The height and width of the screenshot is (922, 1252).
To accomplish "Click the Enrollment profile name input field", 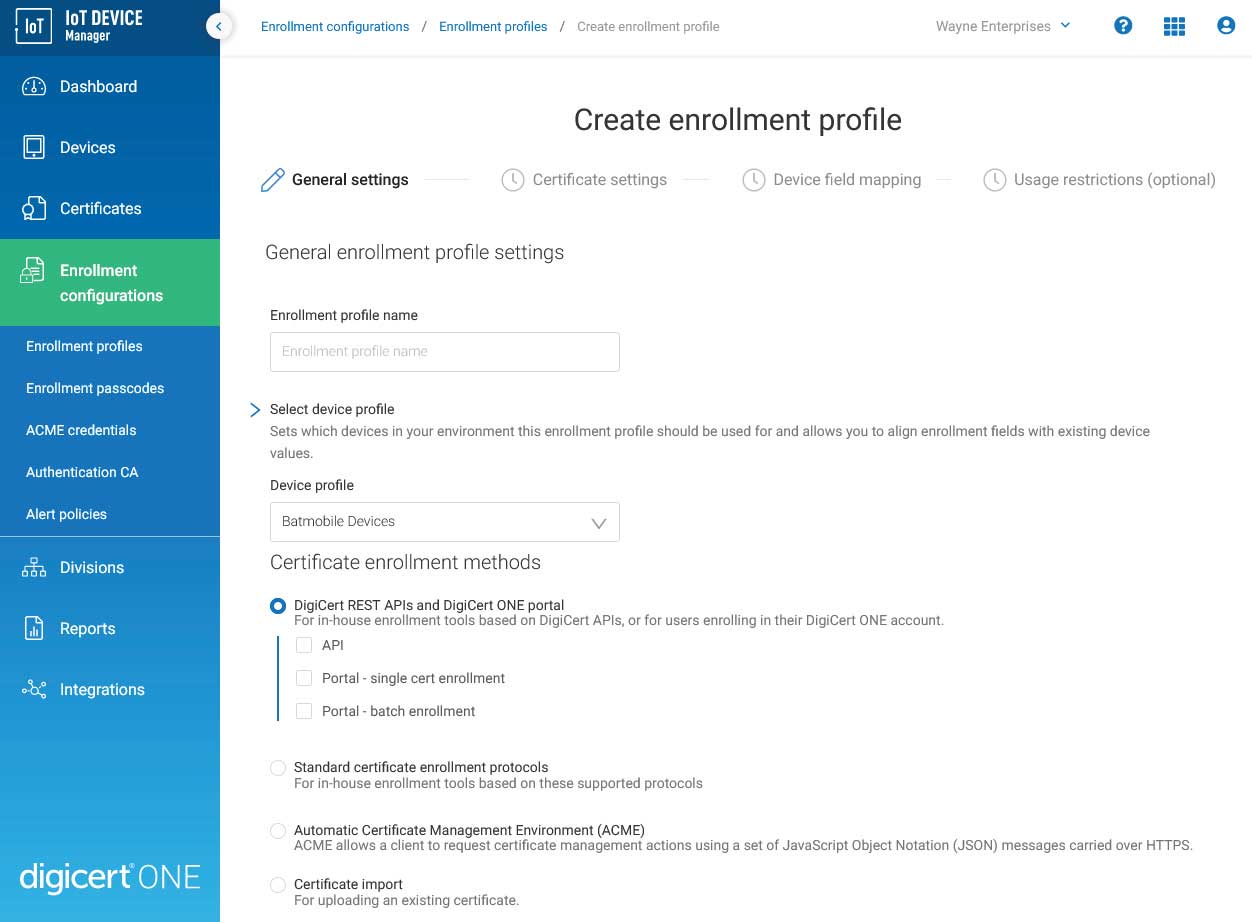I will [445, 352].
